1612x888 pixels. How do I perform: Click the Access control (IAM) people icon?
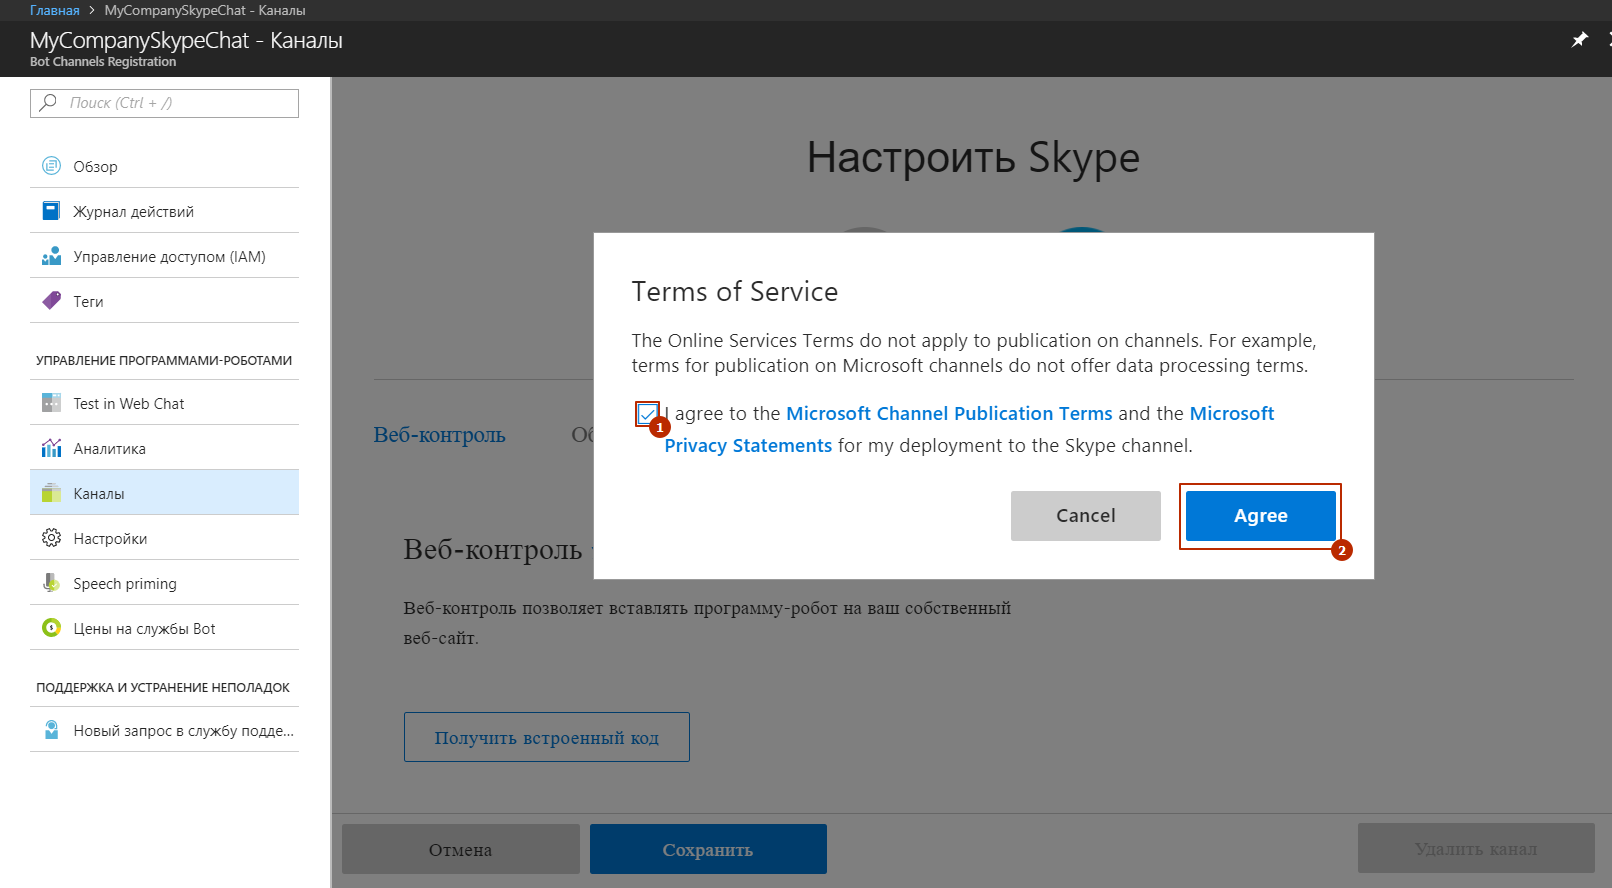pyautogui.click(x=51, y=256)
